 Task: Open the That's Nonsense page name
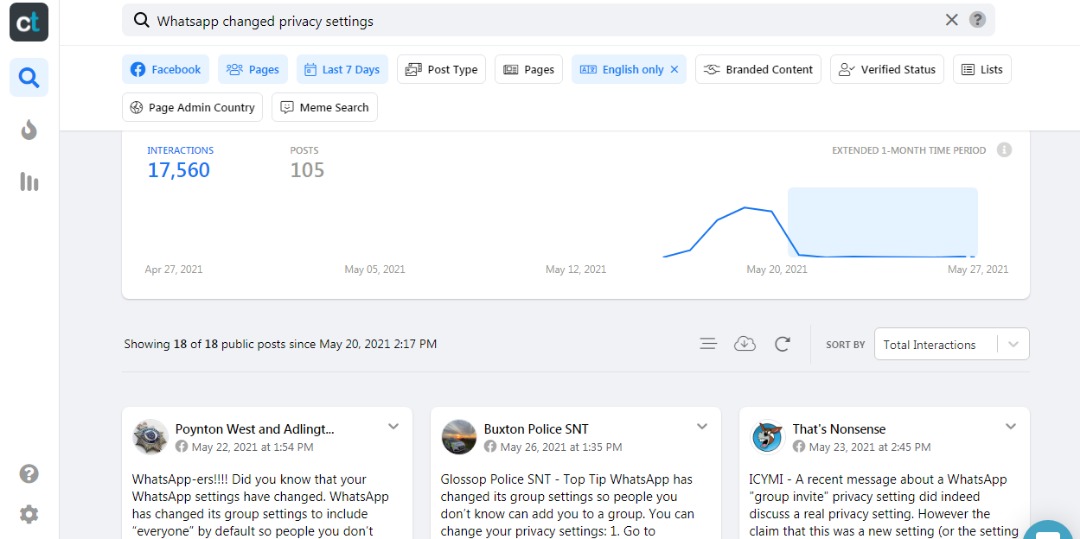(x=839, y=430)
